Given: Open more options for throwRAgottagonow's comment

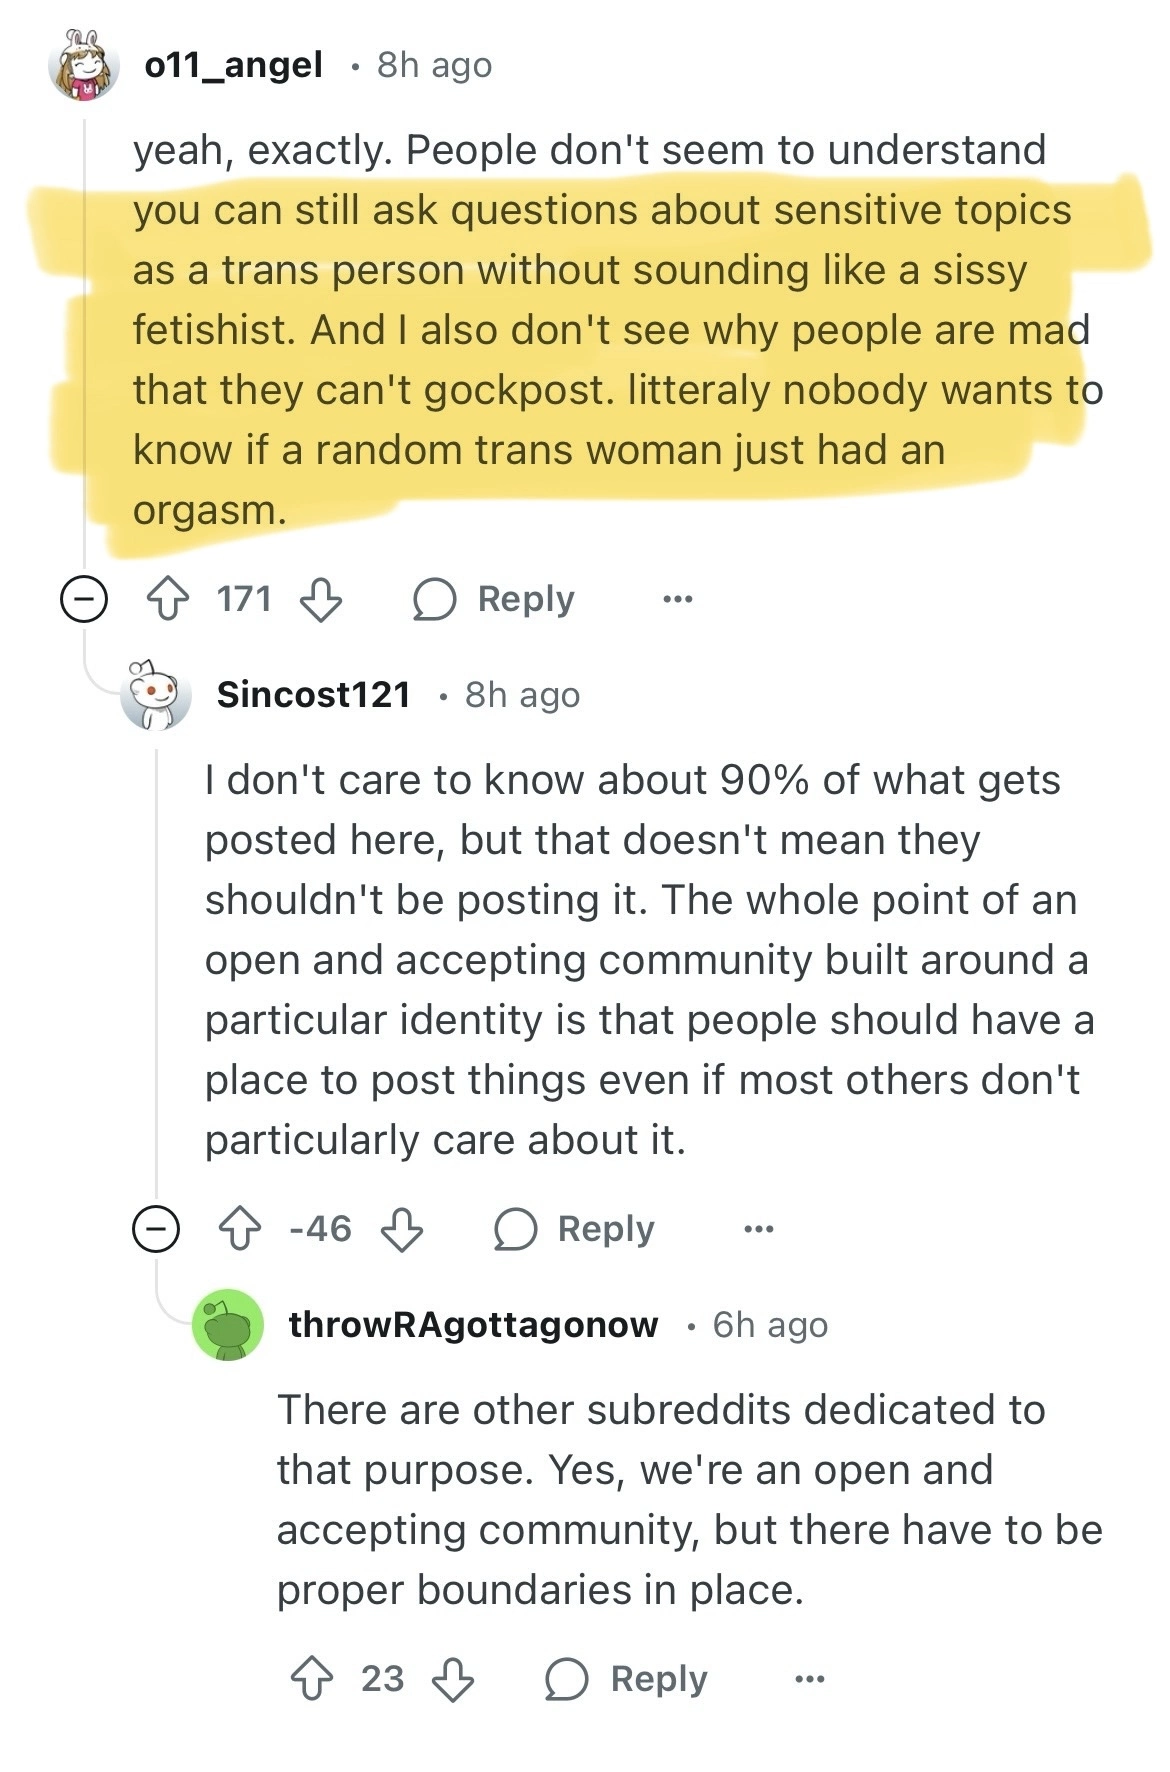Looking at the screenshot, I should pos(809,1679).
